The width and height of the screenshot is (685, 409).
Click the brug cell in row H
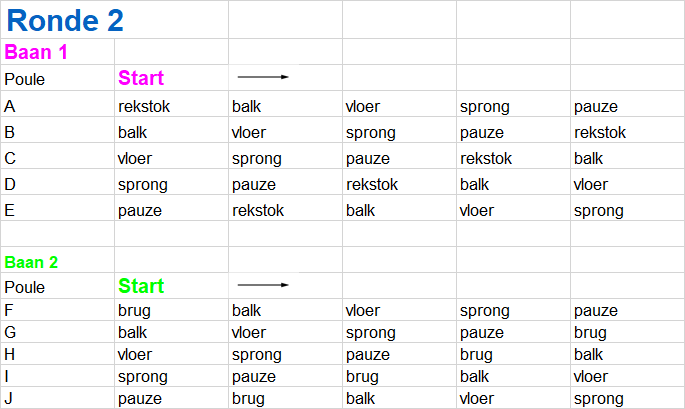point(513,354)
